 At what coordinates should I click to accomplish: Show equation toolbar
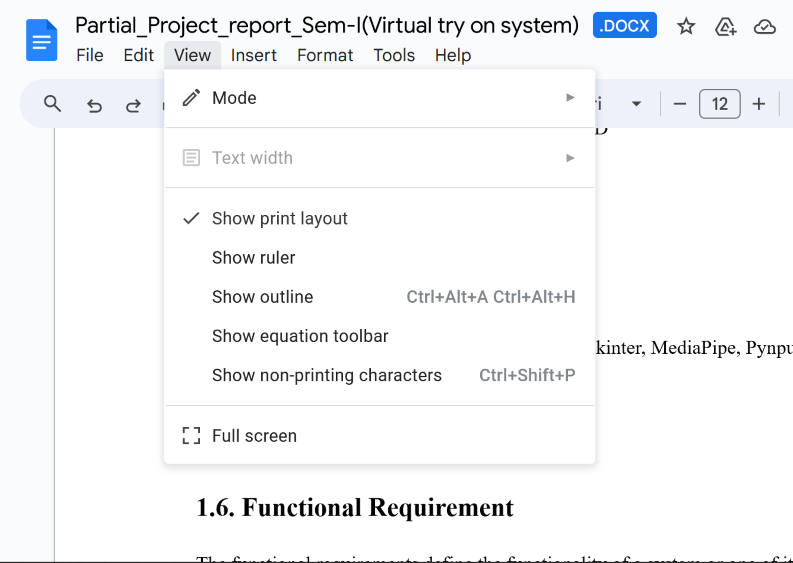point(300,337)
